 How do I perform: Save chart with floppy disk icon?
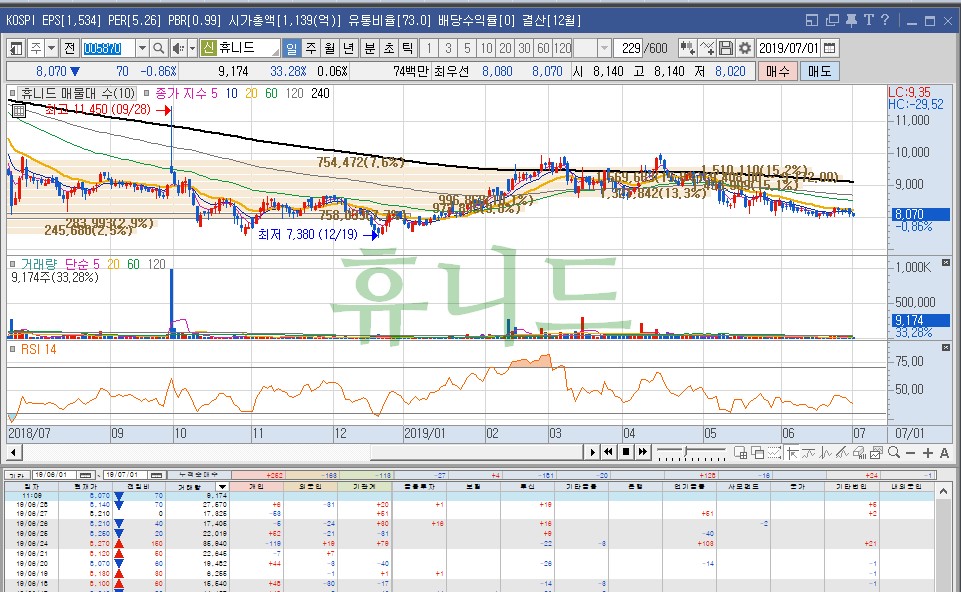[x=726, y=48]
